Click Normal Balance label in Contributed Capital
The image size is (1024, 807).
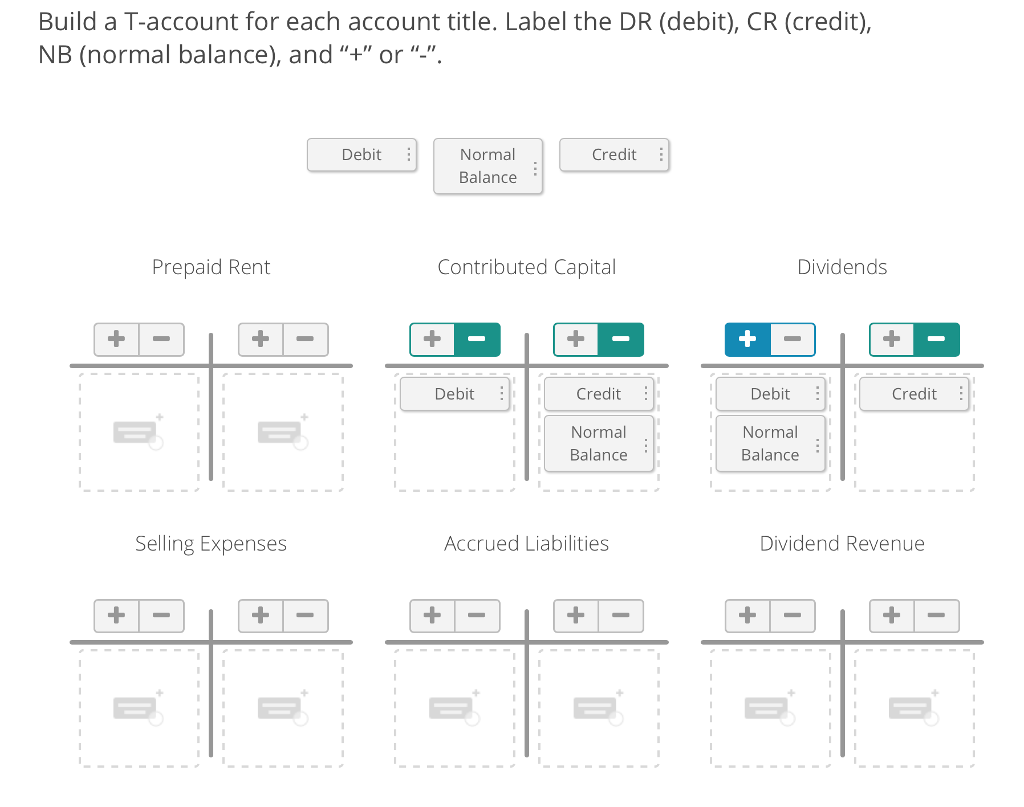[598, 443]
